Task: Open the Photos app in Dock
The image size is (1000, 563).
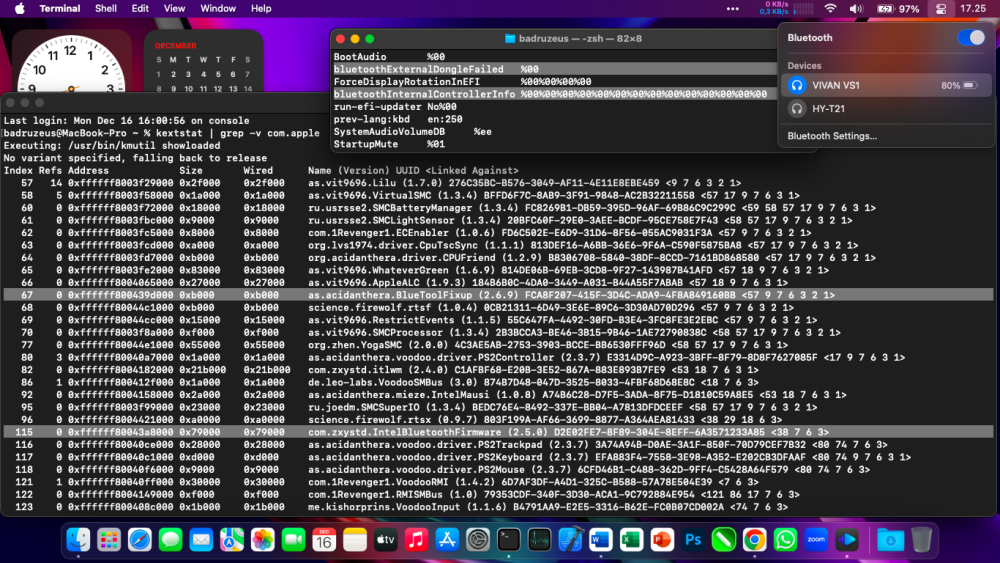Action: click(x=263, y=540)
